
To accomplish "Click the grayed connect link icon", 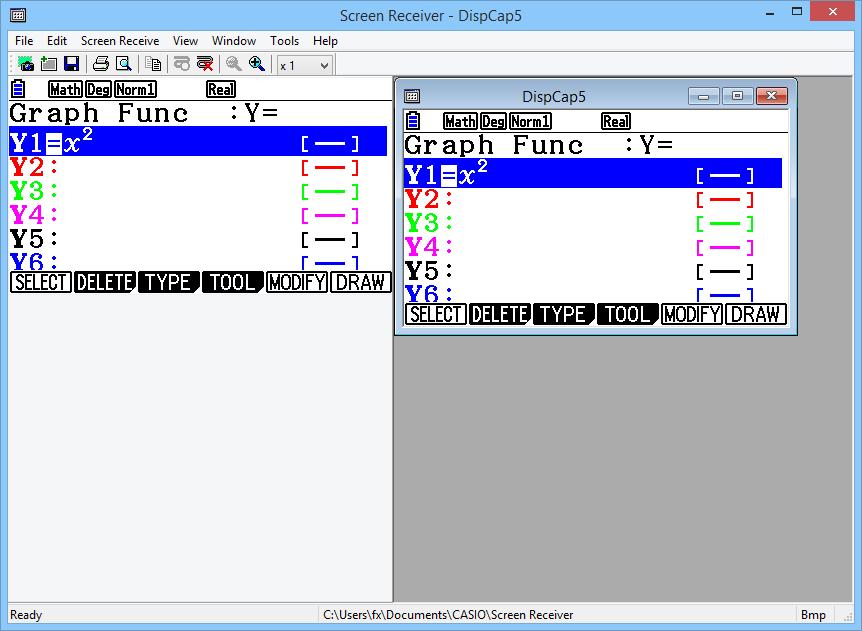I will (x=181, y=64).
